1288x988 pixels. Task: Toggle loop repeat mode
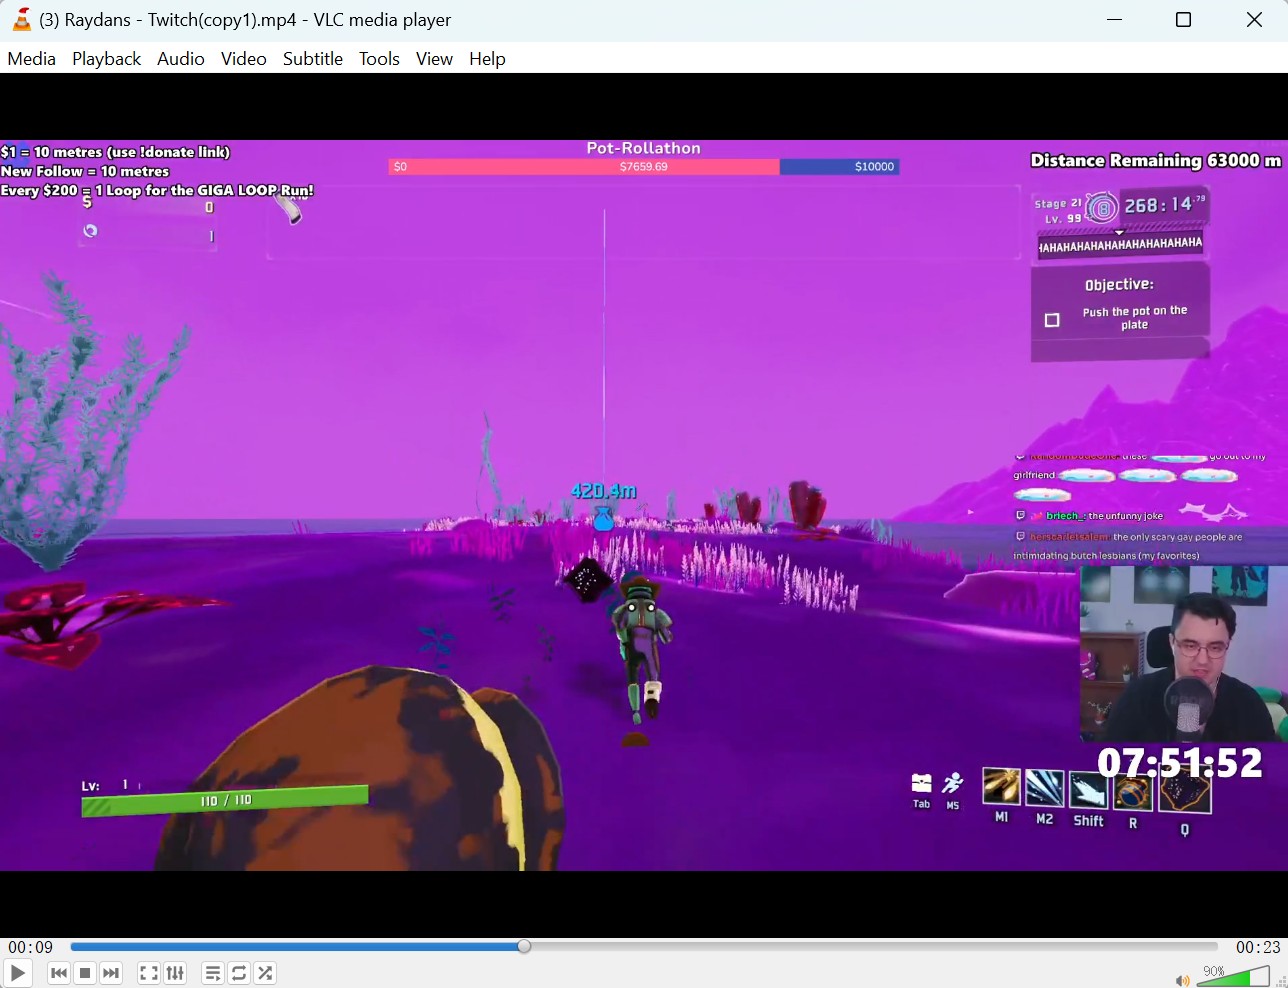coord(239,973)
